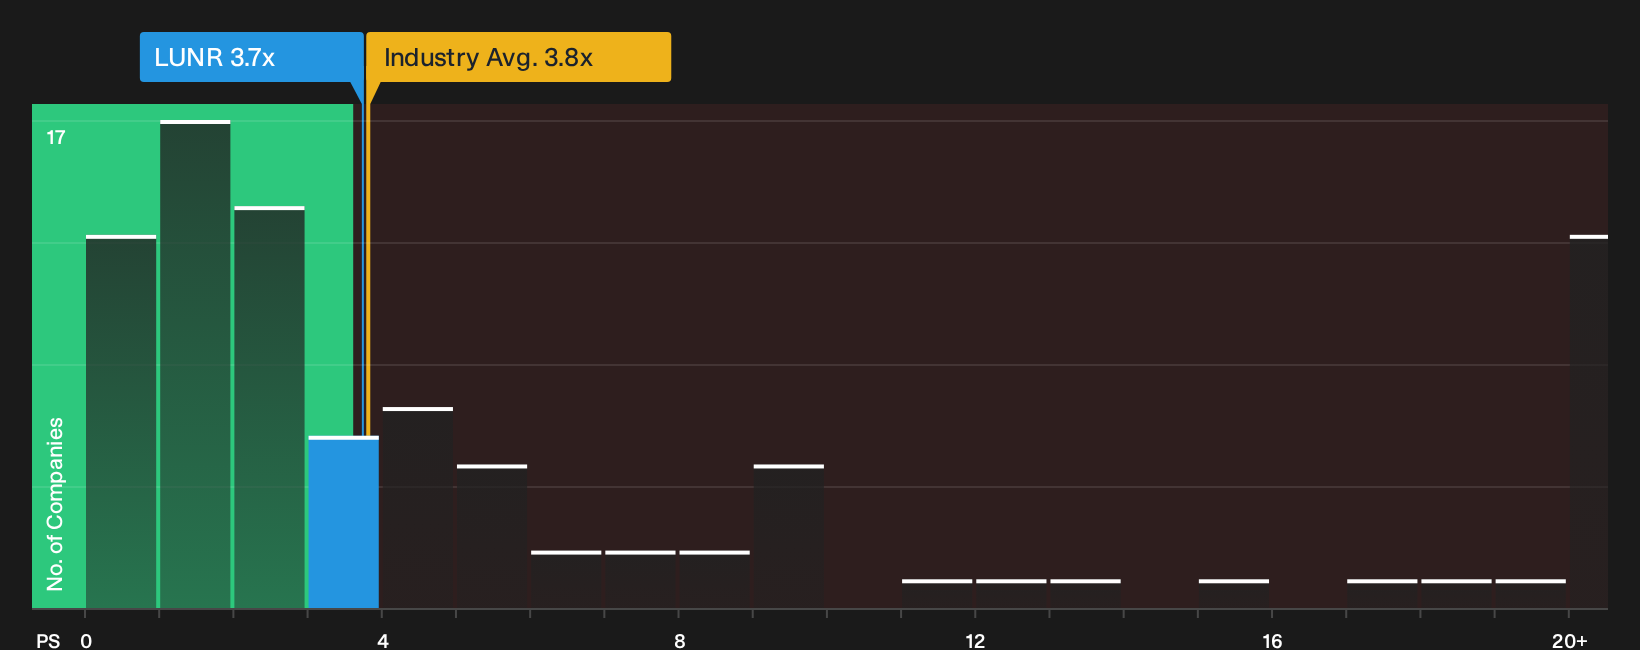Viewport: 1640px width, 650px height.
Task: Click the 4 tick label on the x-axis
Action: click(x=383, y=641)
